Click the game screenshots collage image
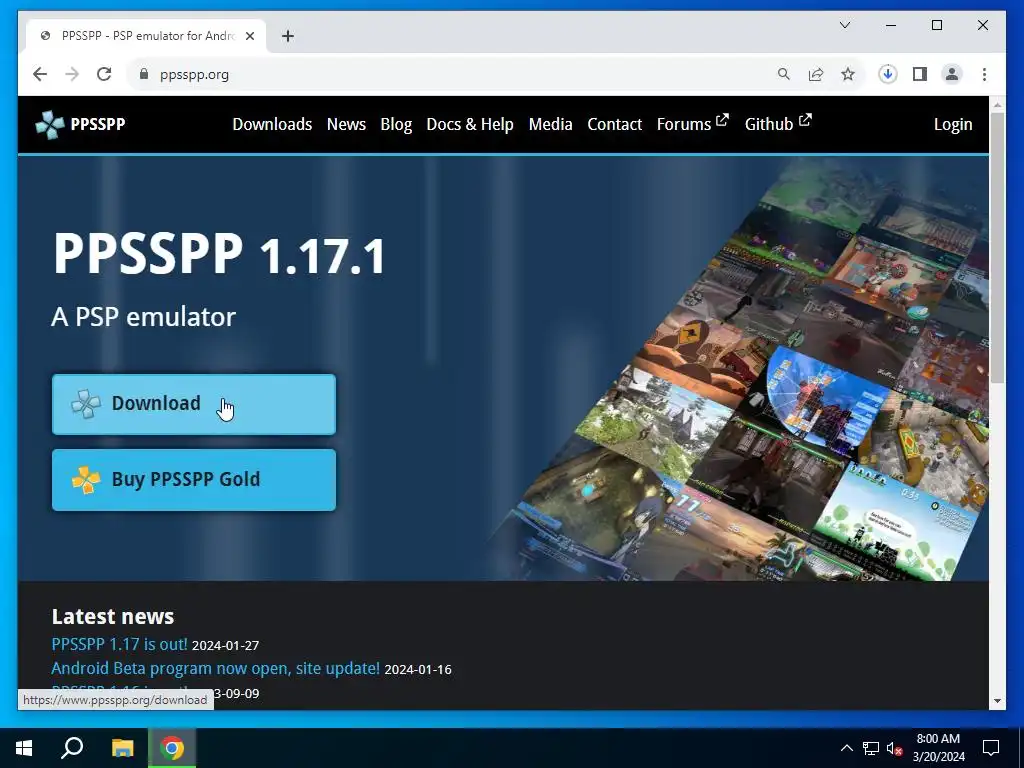Screen dimensions: 1024x768 [x=744, y=369]
